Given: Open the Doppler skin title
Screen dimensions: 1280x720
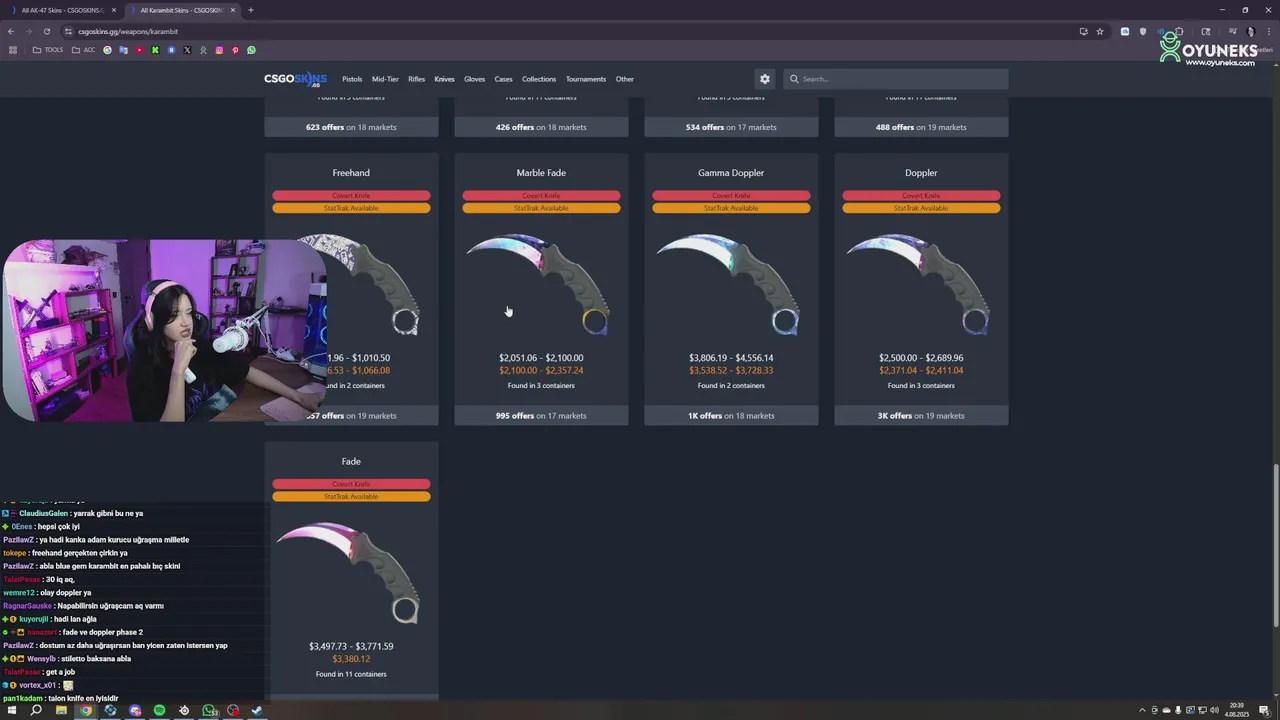Looking at the screenshot, I should [921, 173].
